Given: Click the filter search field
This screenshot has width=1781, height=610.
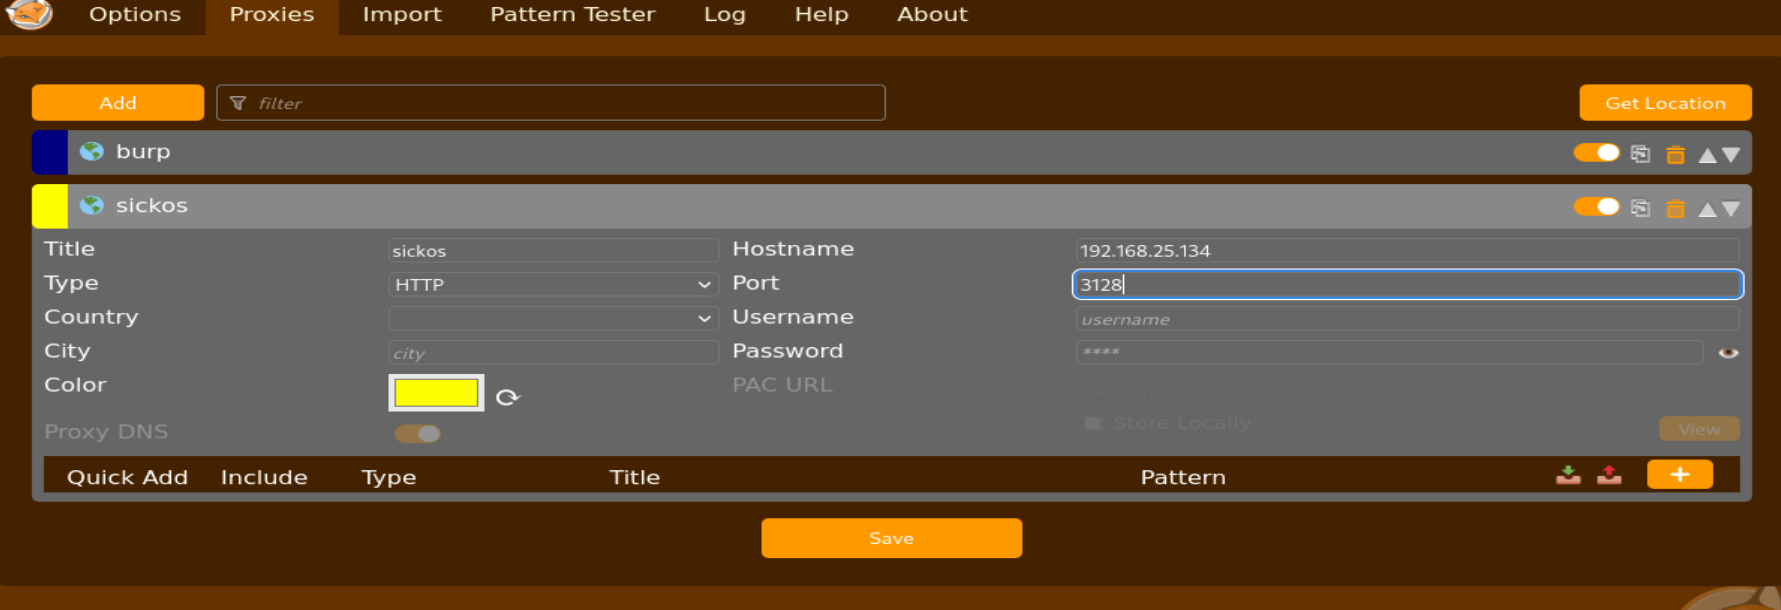Looking at the screenshot, I should coord(551,103).
